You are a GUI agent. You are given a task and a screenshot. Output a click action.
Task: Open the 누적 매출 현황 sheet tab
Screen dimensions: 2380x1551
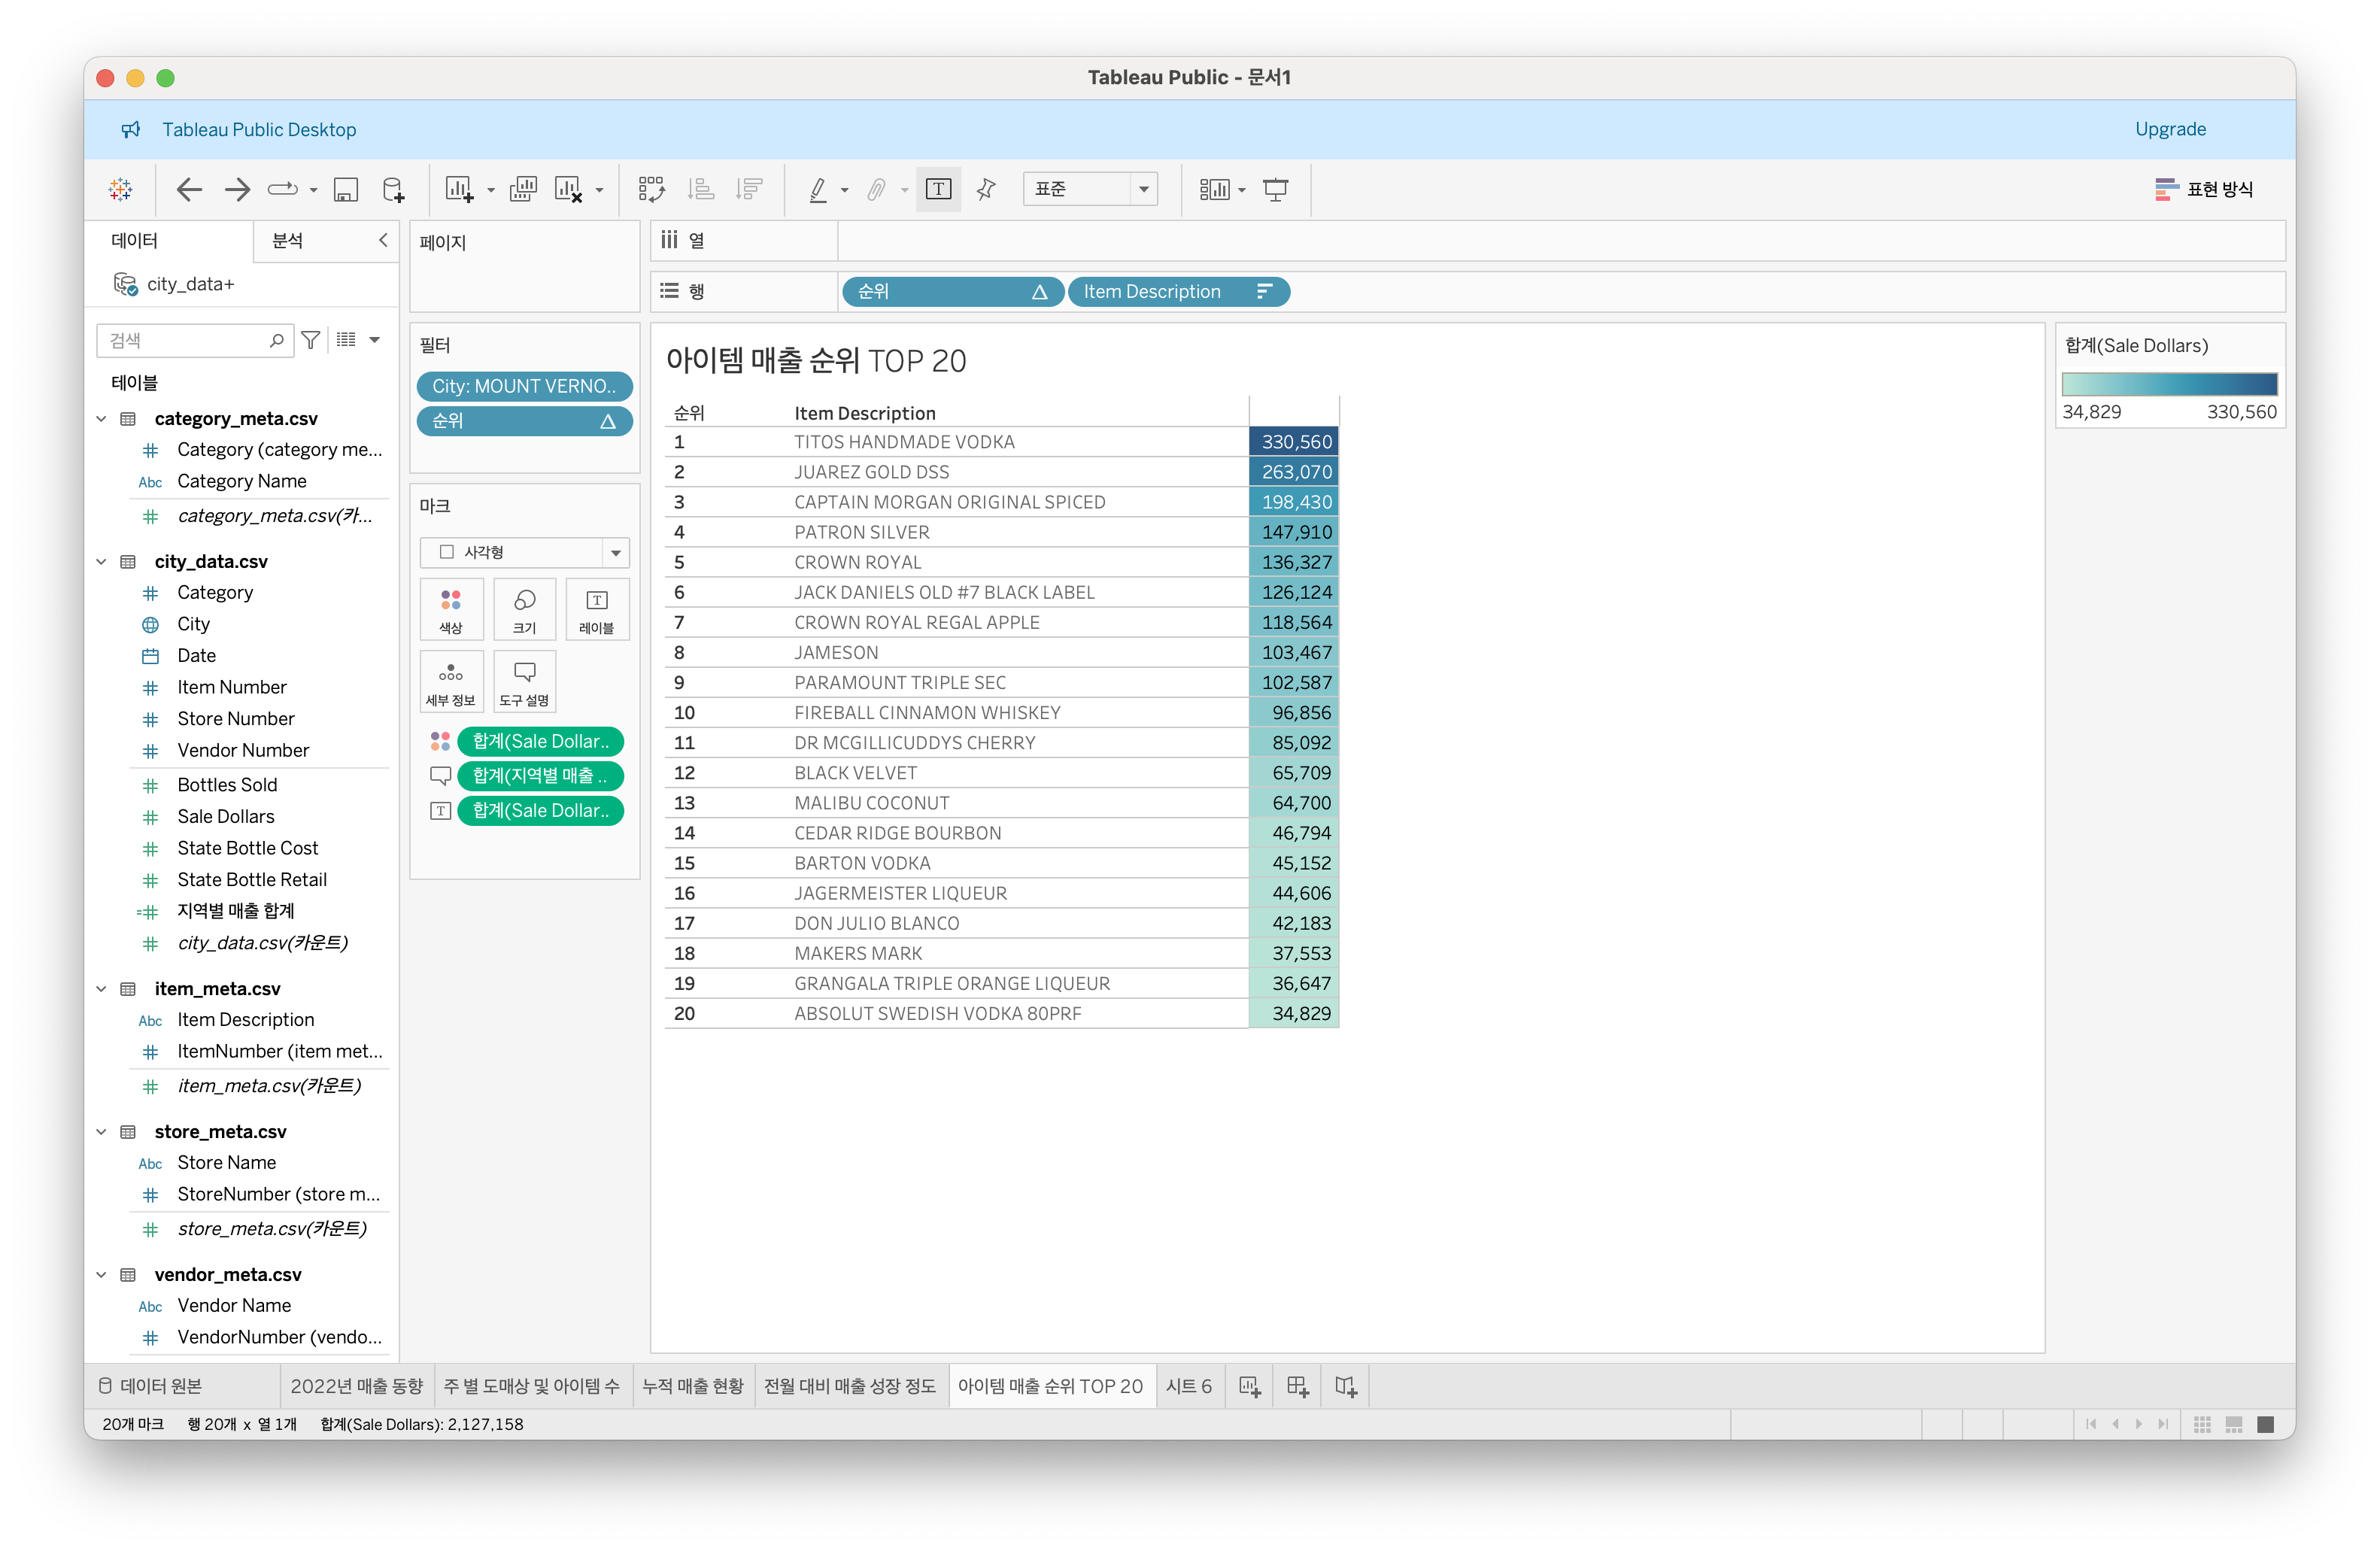692,1386
